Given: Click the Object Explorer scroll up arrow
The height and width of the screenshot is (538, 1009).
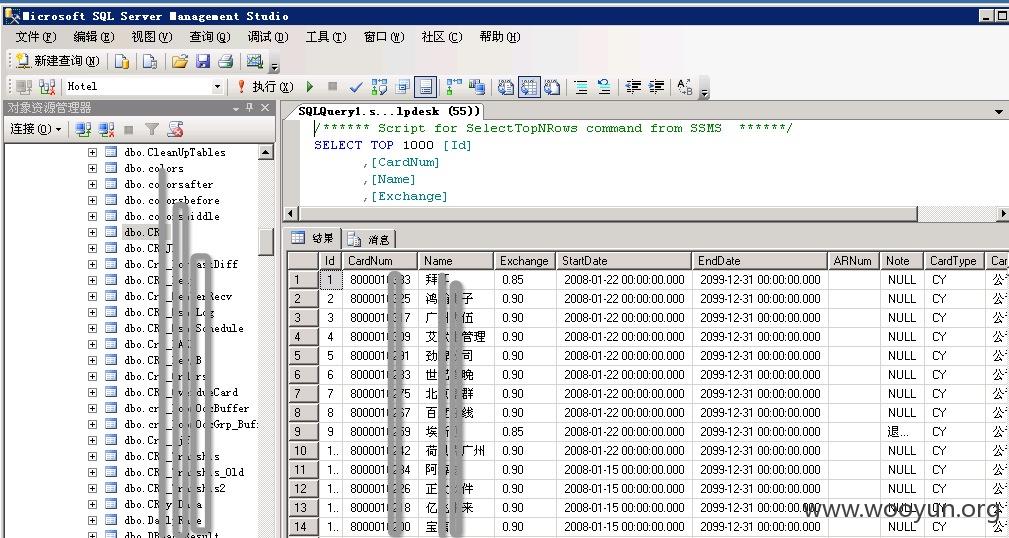Looking at the screenshot, I should pyautogui.click(x=266, y=152).
